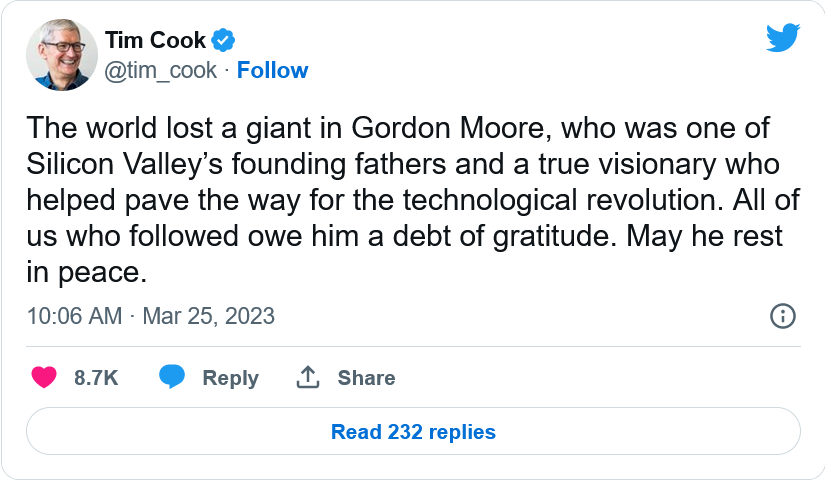Image resolution: width=825 pixels, height=480 pixels.
Task: Click the share arrow icon
Action: [x=307, y=377]
